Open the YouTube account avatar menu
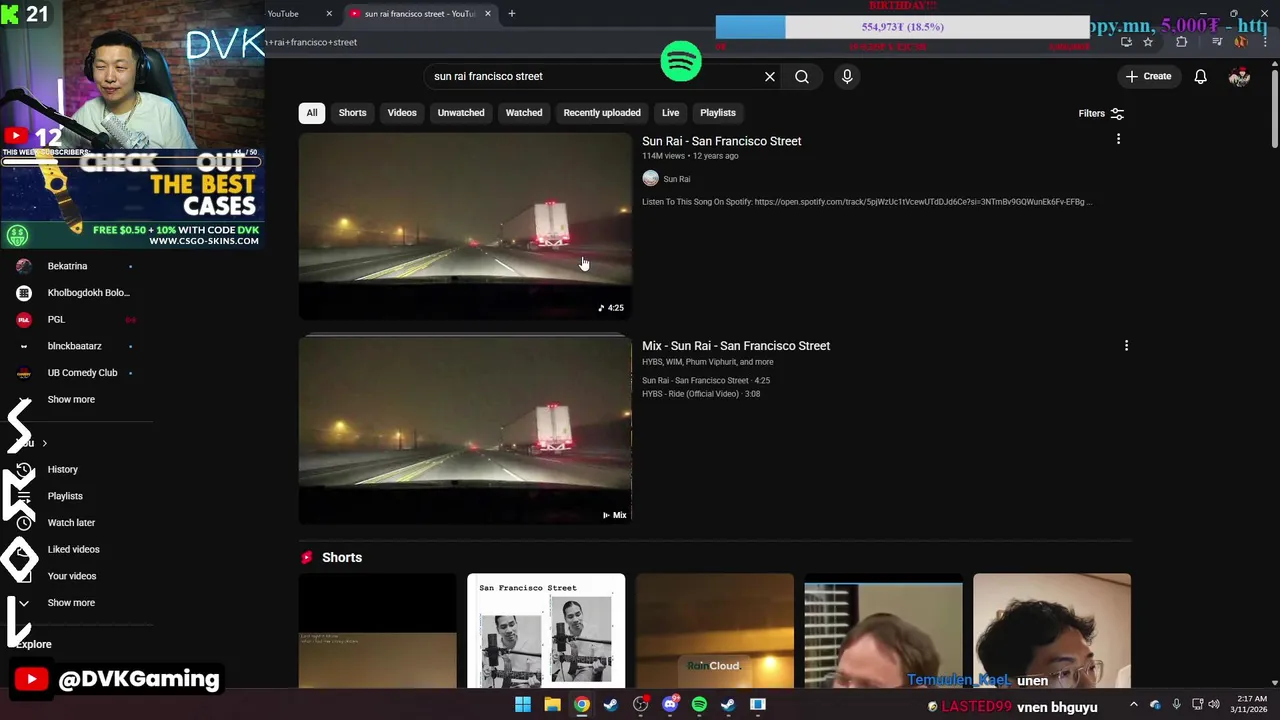 click(x=1239, y=76)
